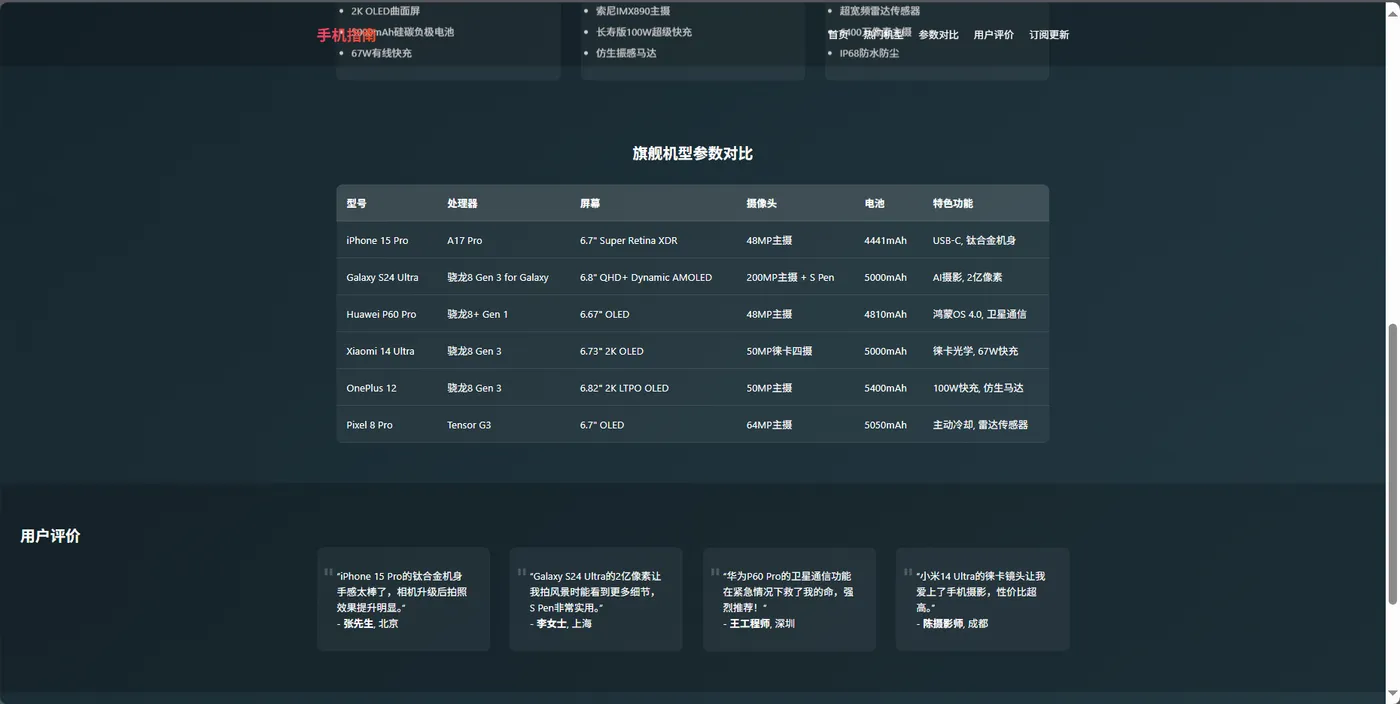1400x704 pixels.
Task: Click the 长寿版100W超级快充 bullet item
Action: (644, 32)
